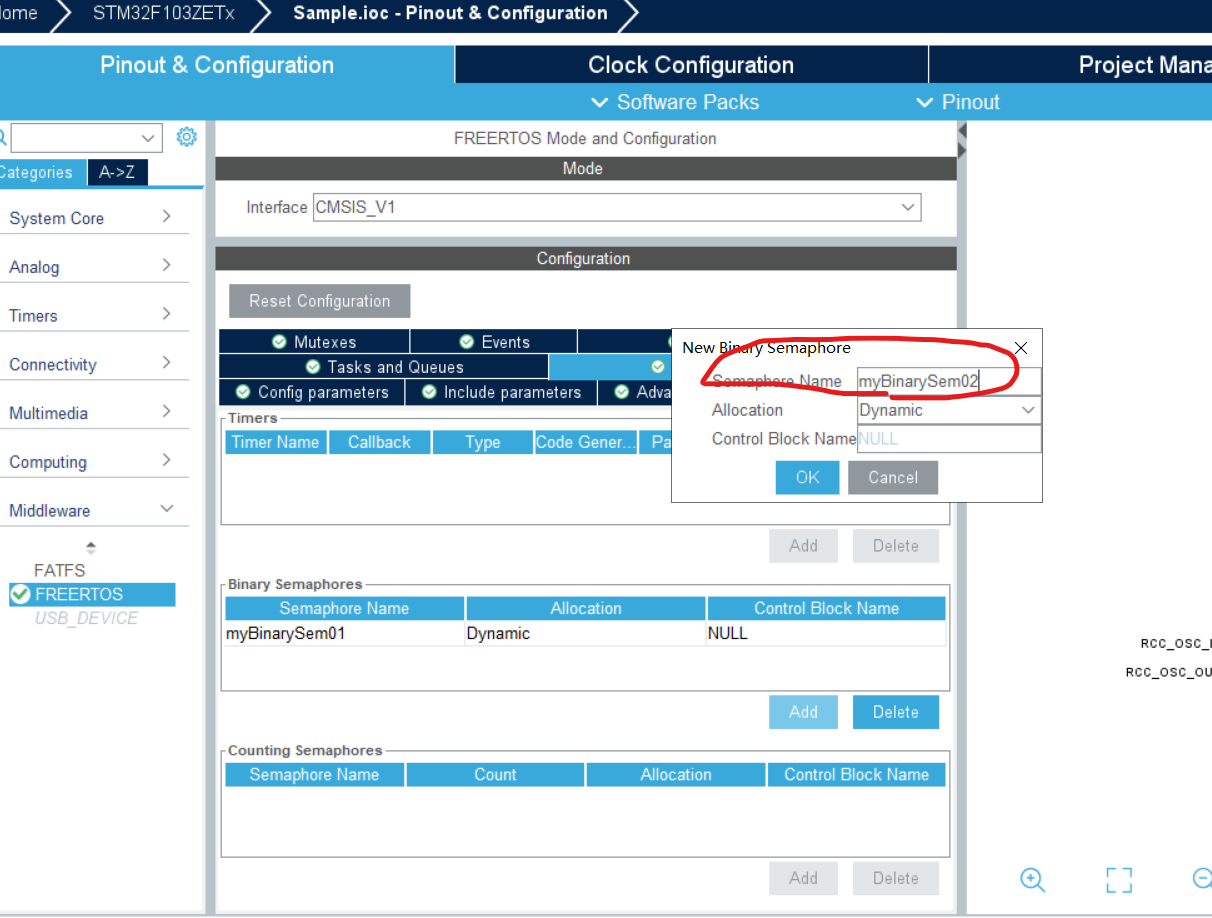Image resolution: width=1212 pixels, height=918 pixels.
Task: Open the Mutexes tab
Action: (x=314, y=342)
